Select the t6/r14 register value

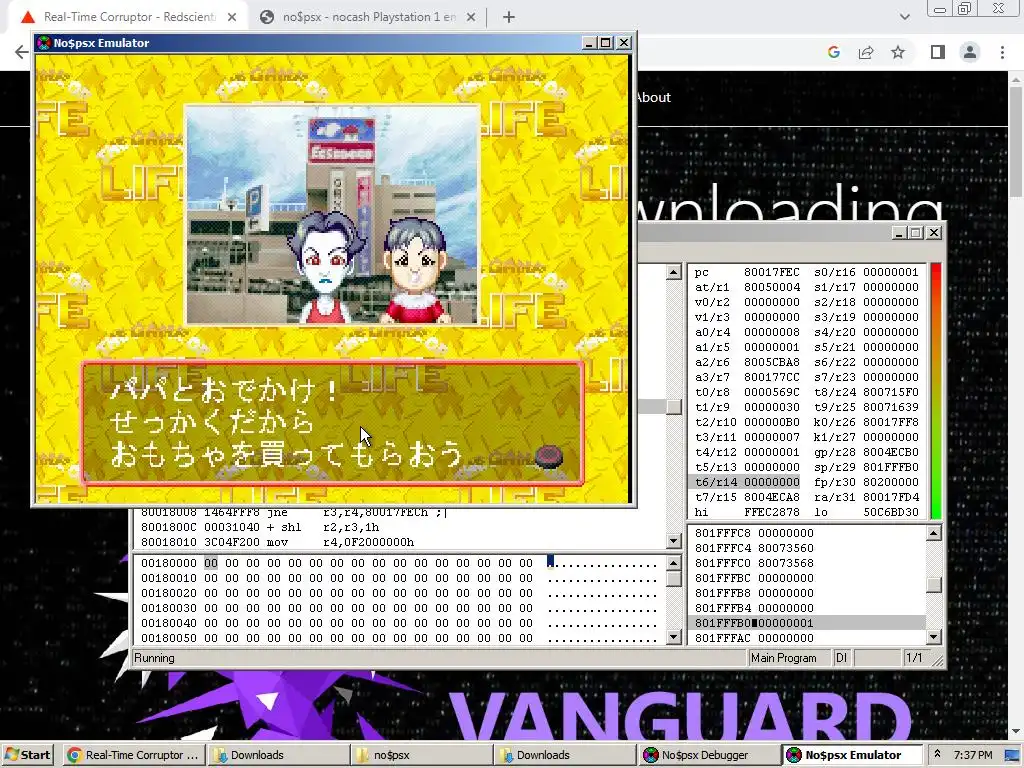(x=771, y=482)
